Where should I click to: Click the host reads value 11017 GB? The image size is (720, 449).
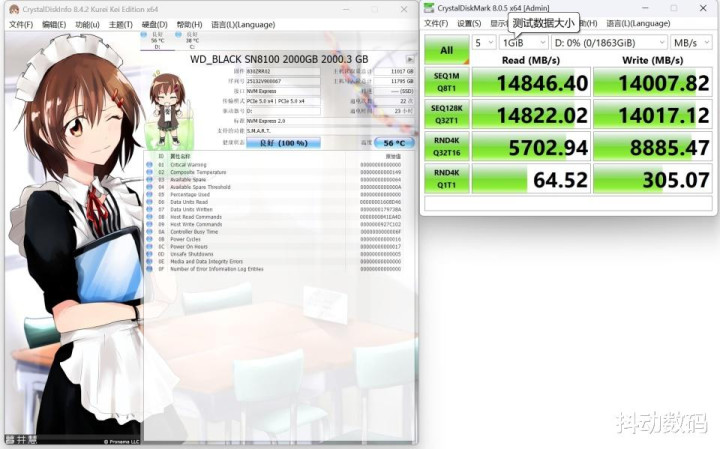tap(394, 72)
